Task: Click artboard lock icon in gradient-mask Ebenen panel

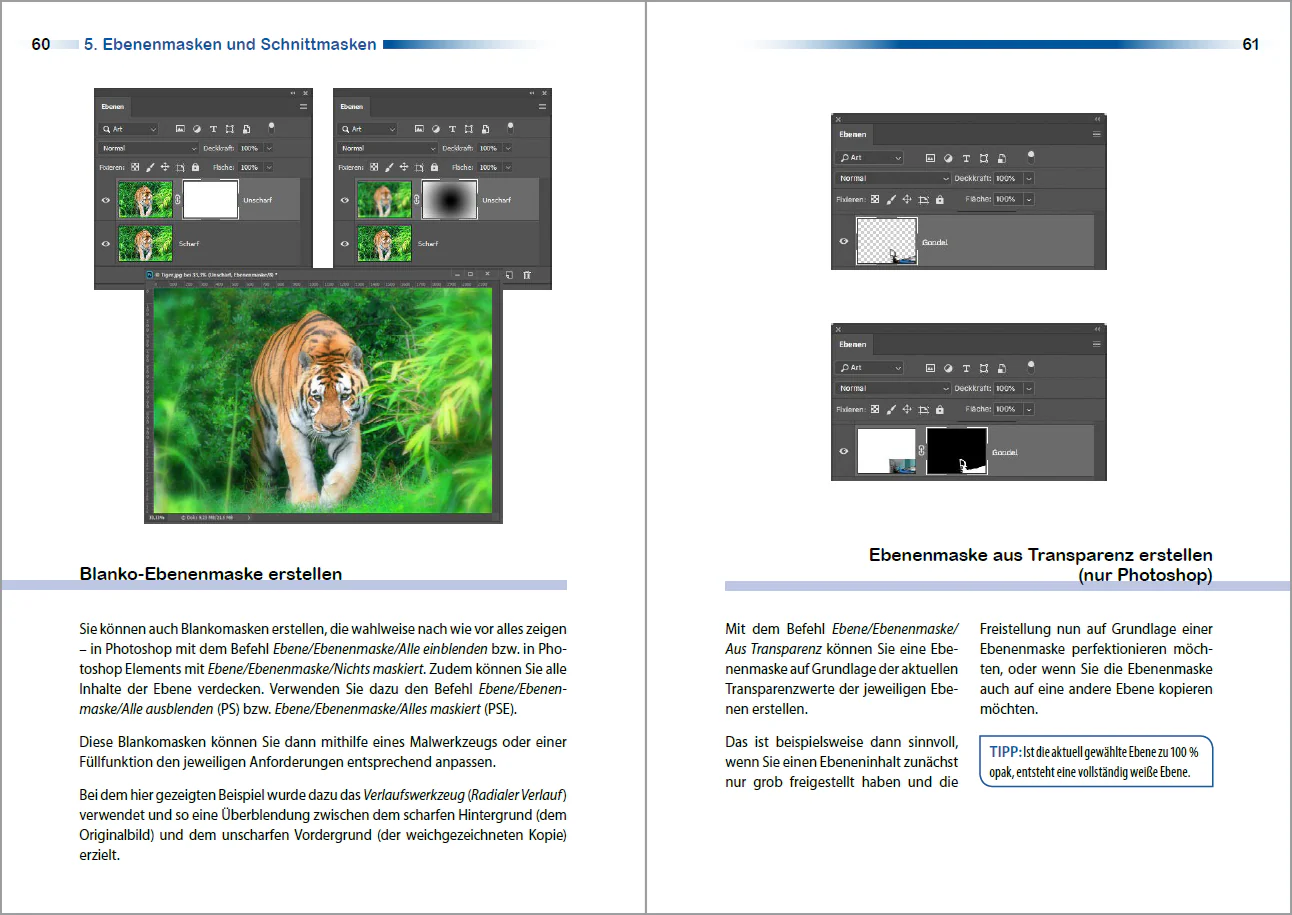Action: pyautogui.click(x=419, y=168)
